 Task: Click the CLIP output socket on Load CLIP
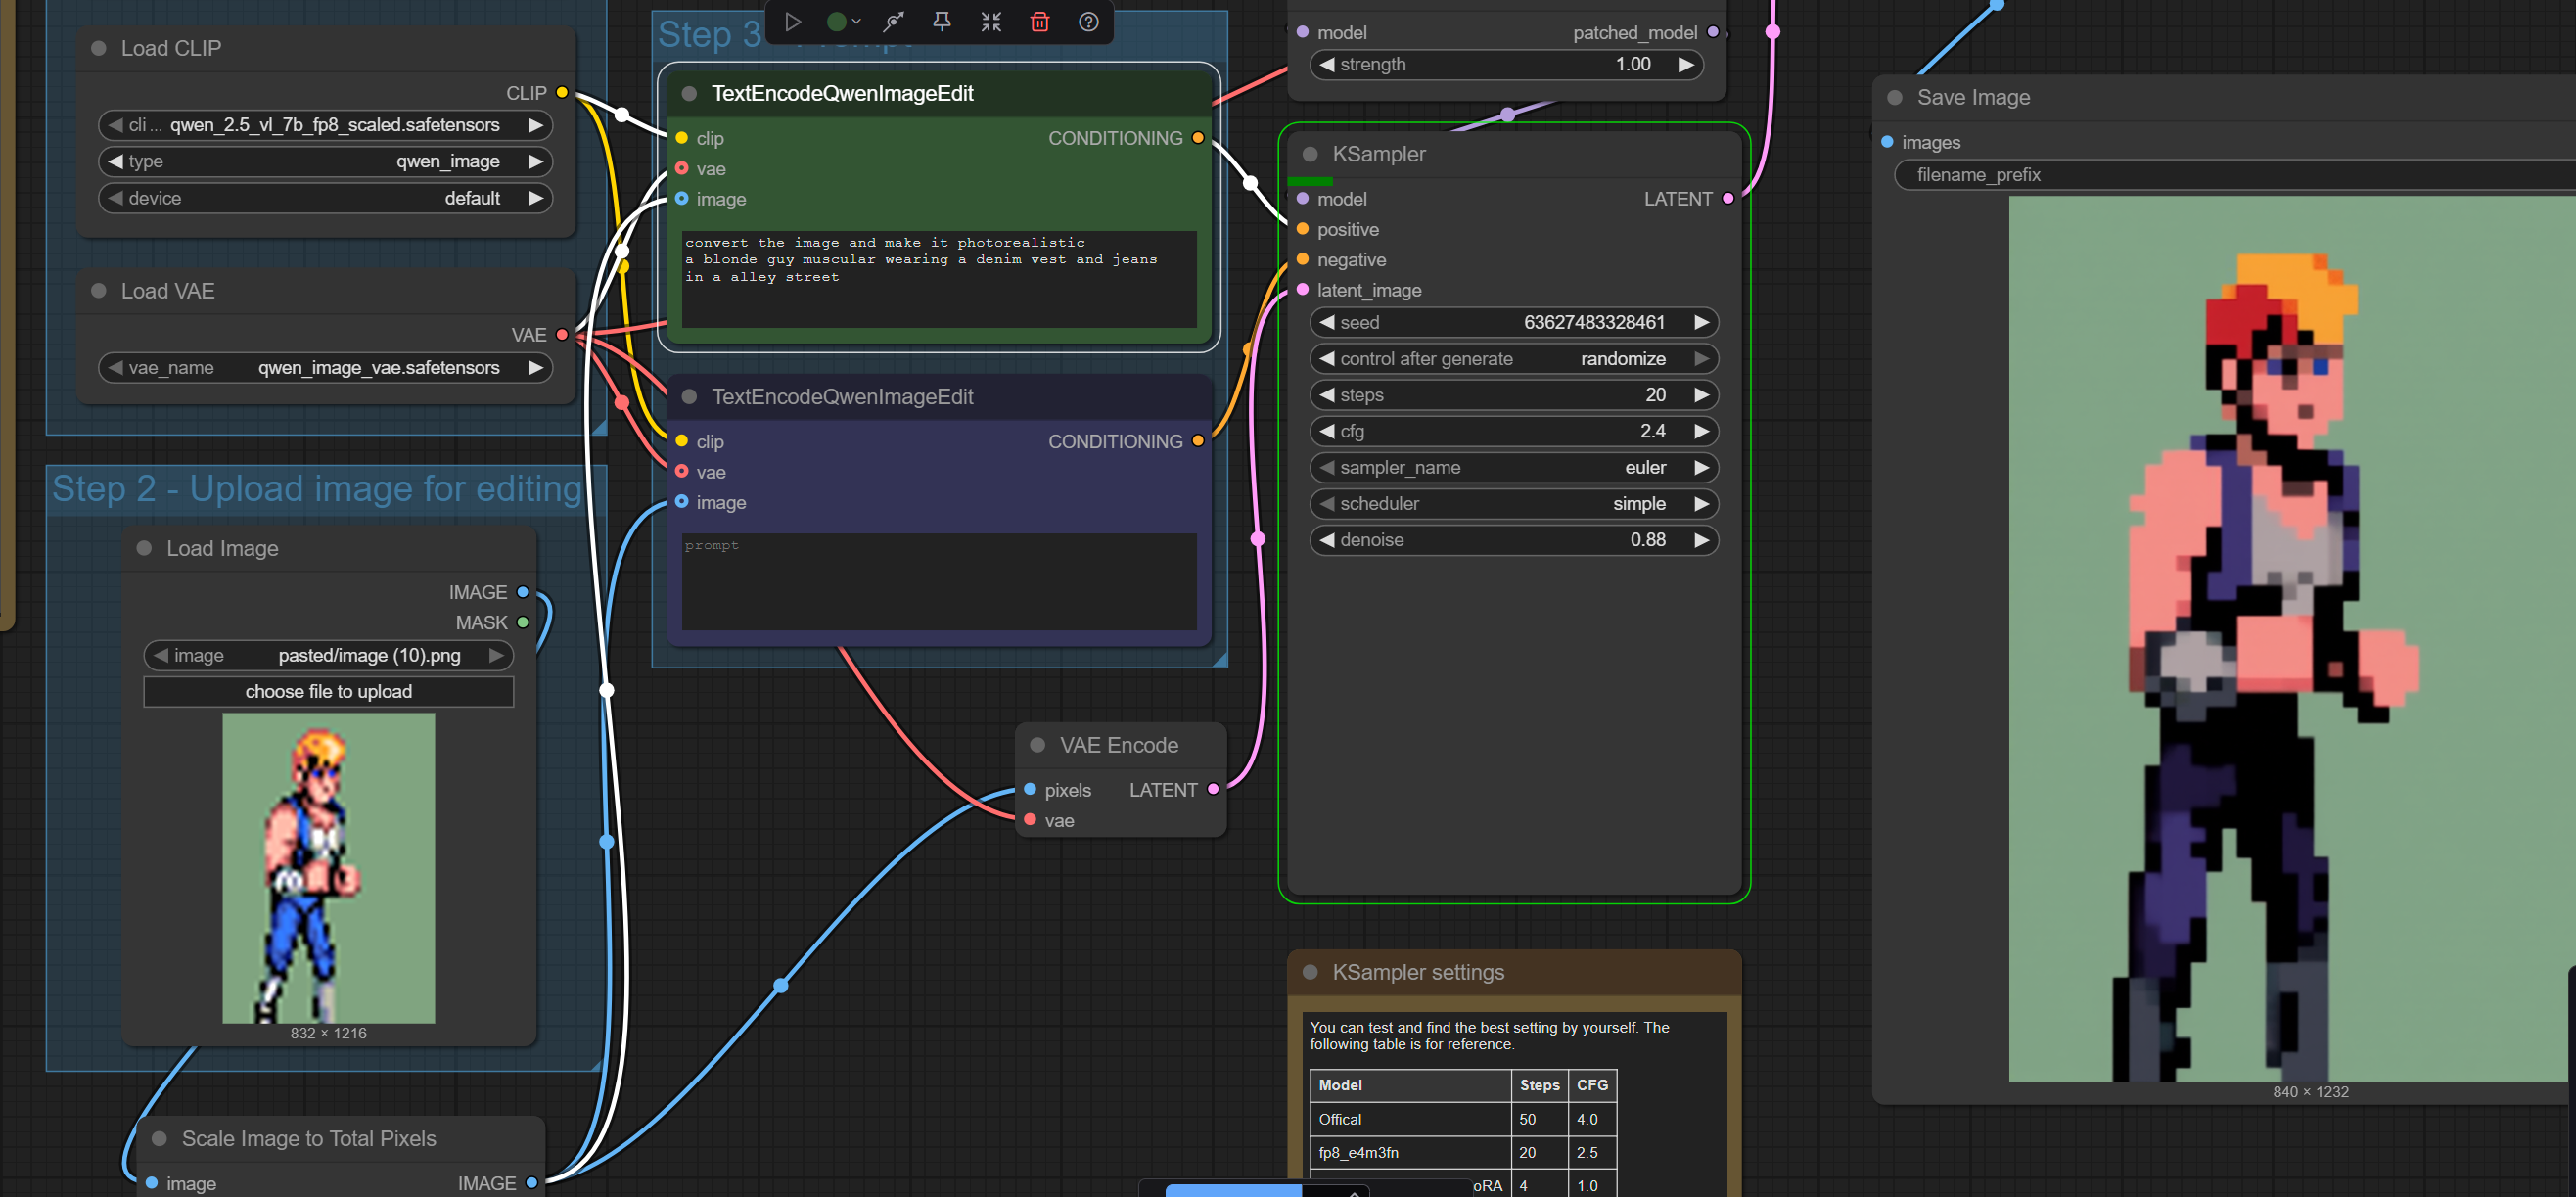[562, 93]
